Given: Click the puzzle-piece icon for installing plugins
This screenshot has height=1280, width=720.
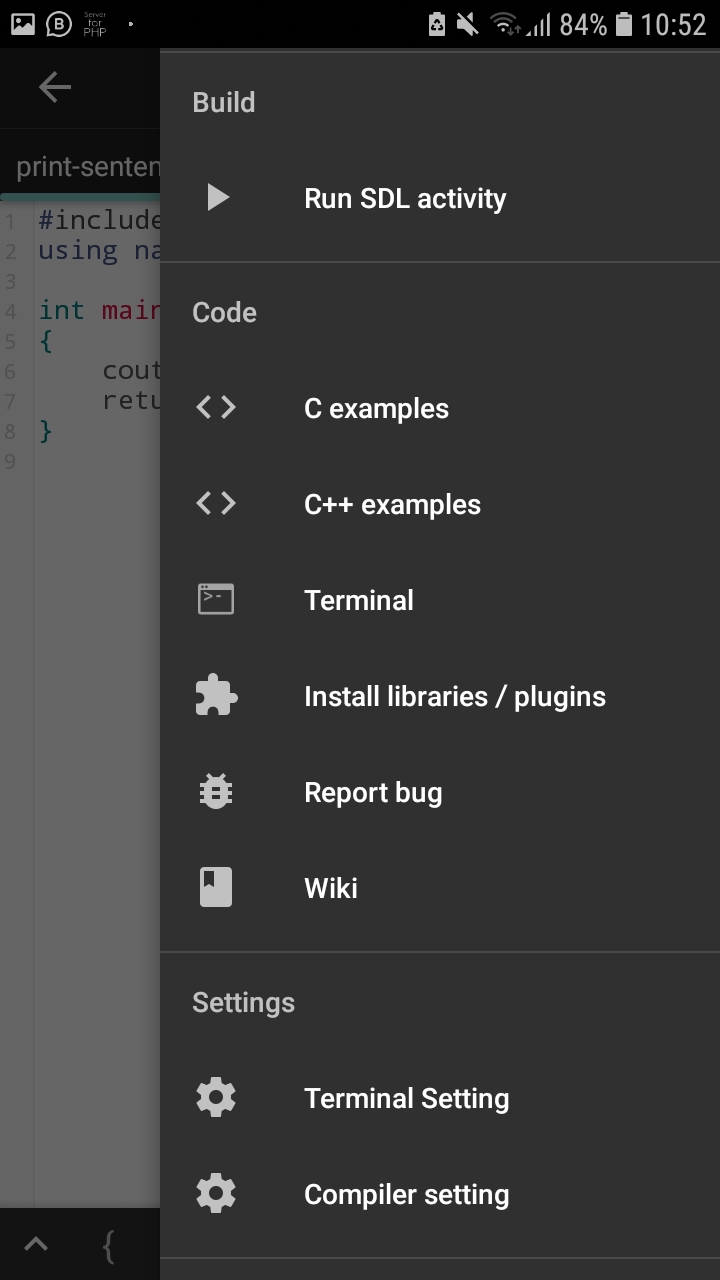Looking at the screenshot, I should point(215,695).
